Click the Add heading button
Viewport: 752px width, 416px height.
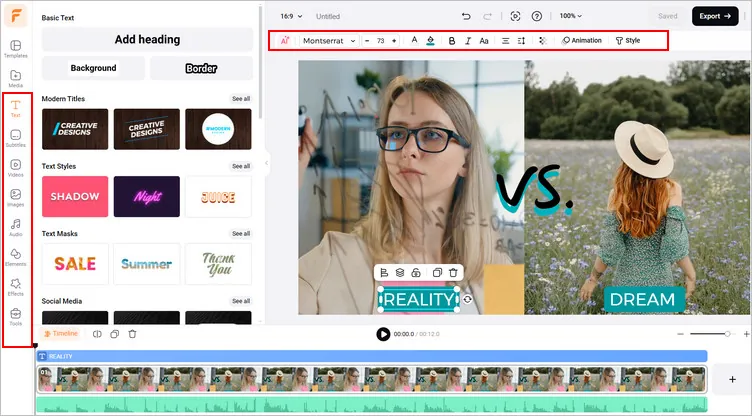tap(147, 39)
